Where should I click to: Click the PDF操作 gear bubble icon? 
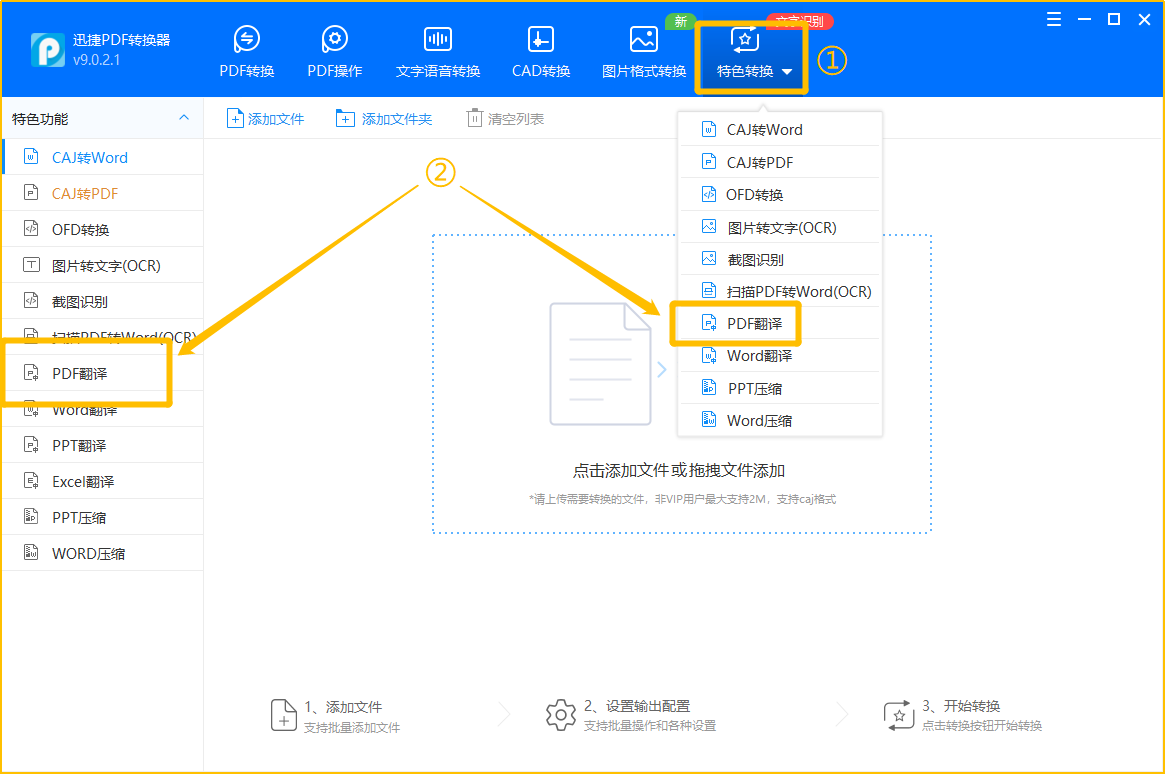pos(334,39)
